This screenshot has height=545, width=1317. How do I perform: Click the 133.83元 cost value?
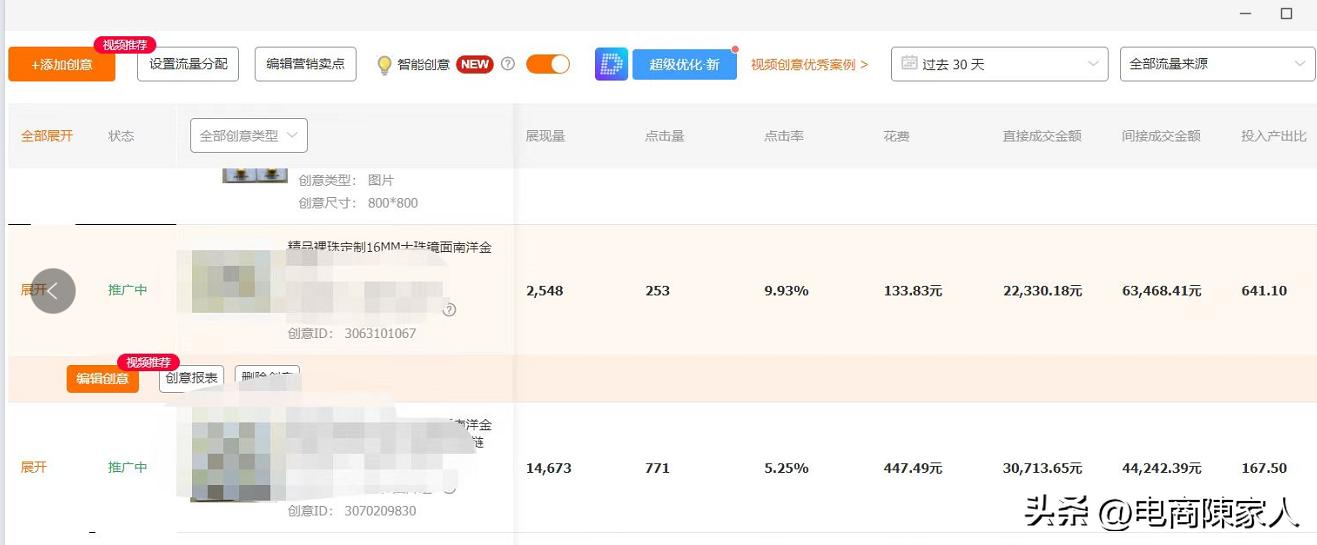(913, 291)
